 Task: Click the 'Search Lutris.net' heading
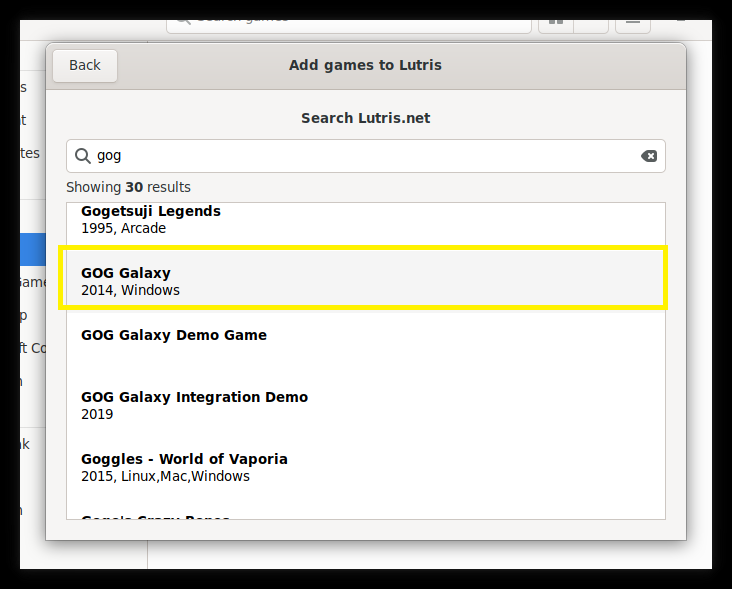[365, 118]
